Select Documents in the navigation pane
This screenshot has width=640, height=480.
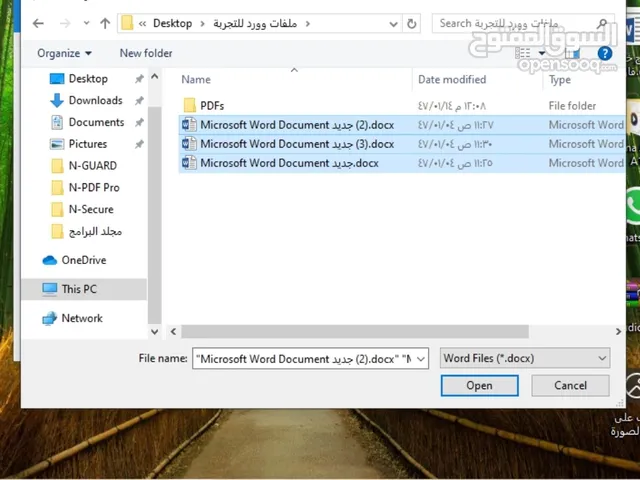pyautogui.click(x=96, y=122)
